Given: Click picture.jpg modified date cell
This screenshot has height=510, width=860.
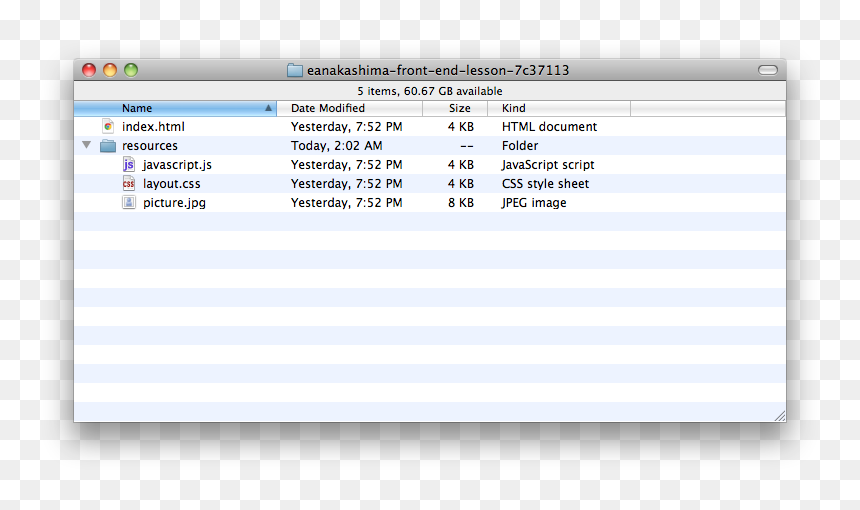Looking at the screenshot, I should [347, 203].
